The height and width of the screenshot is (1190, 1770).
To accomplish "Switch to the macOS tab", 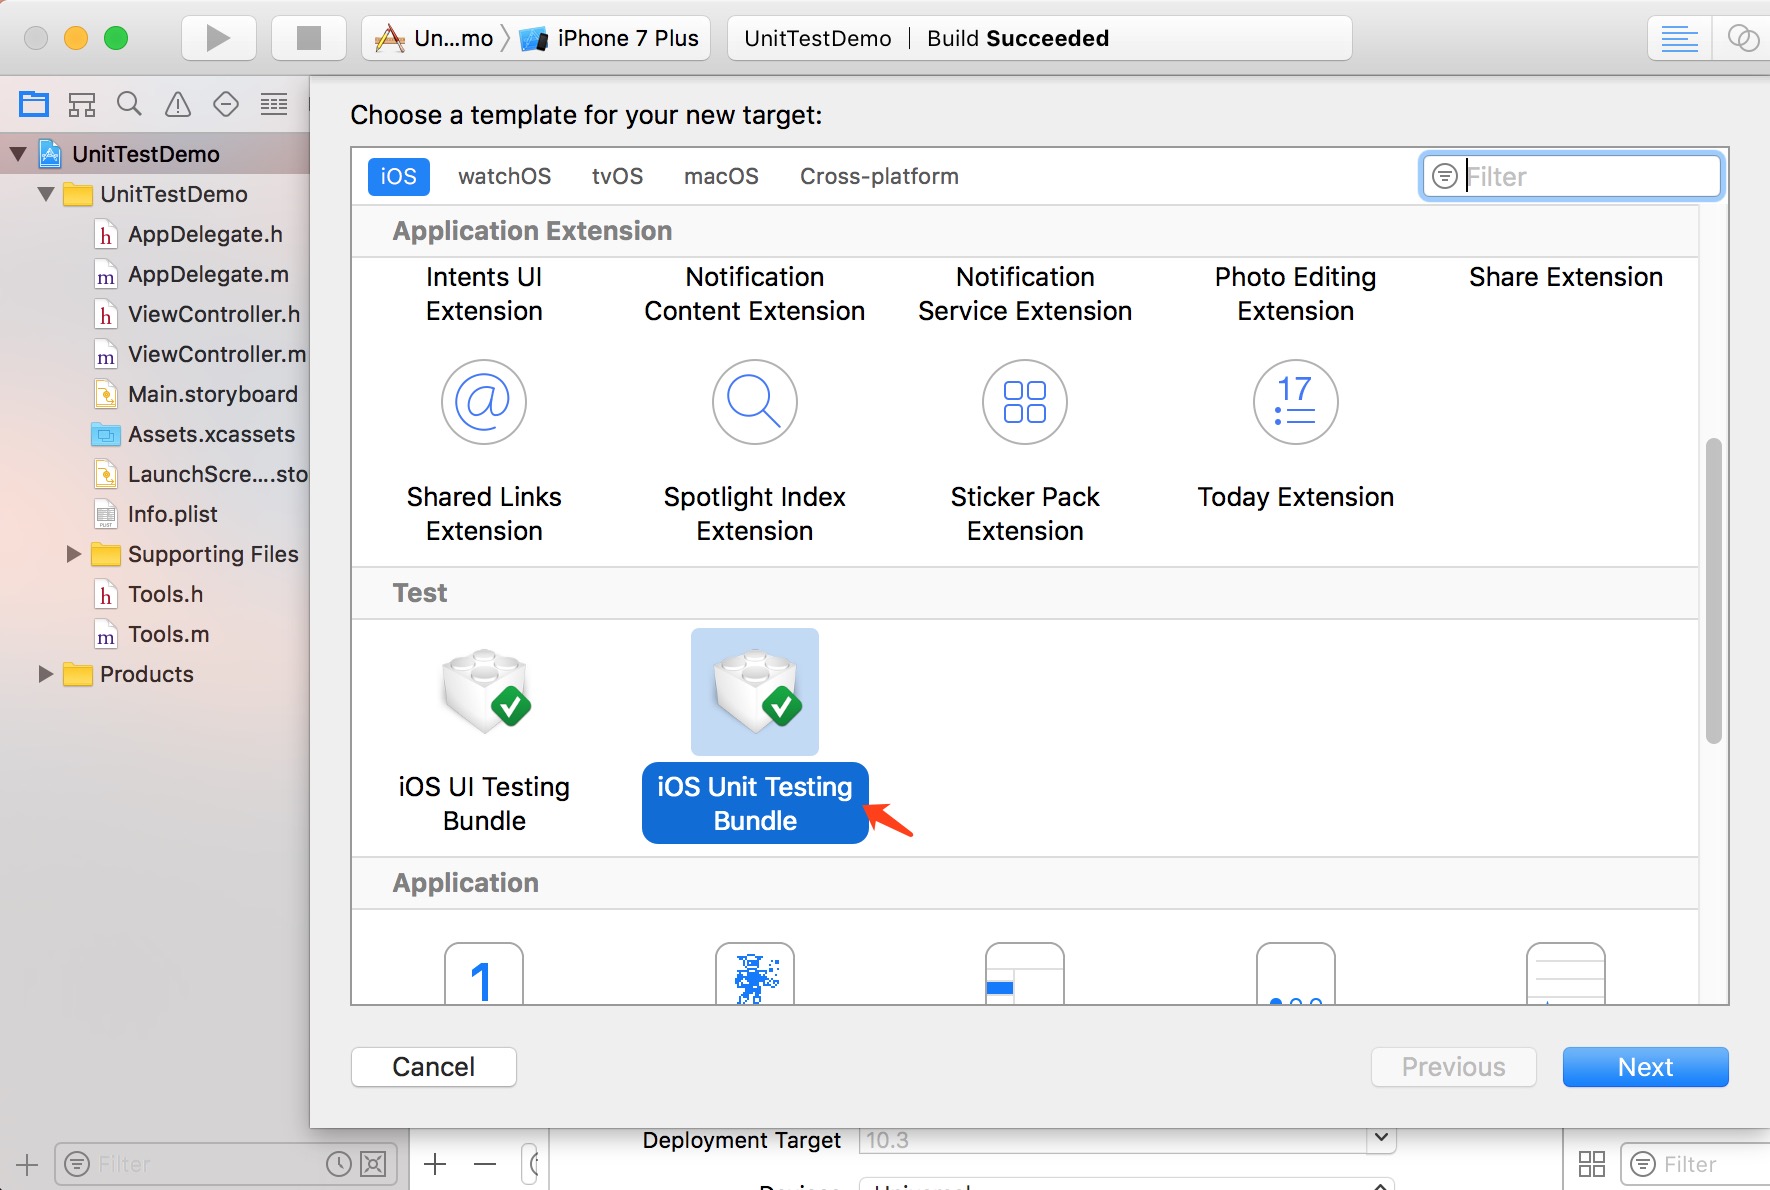I will 721,176.
